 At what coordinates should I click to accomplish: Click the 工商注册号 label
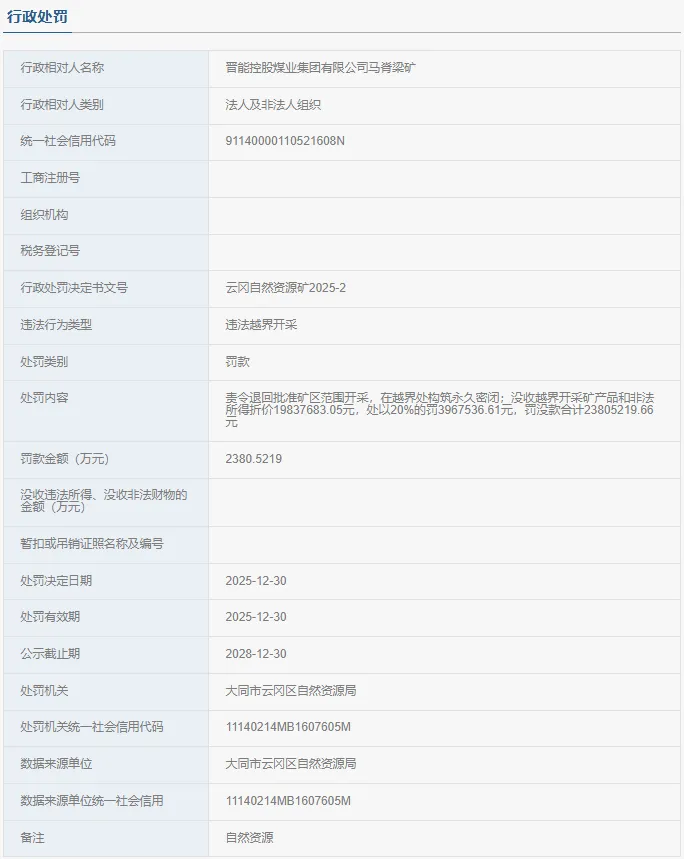click(50, 177)
